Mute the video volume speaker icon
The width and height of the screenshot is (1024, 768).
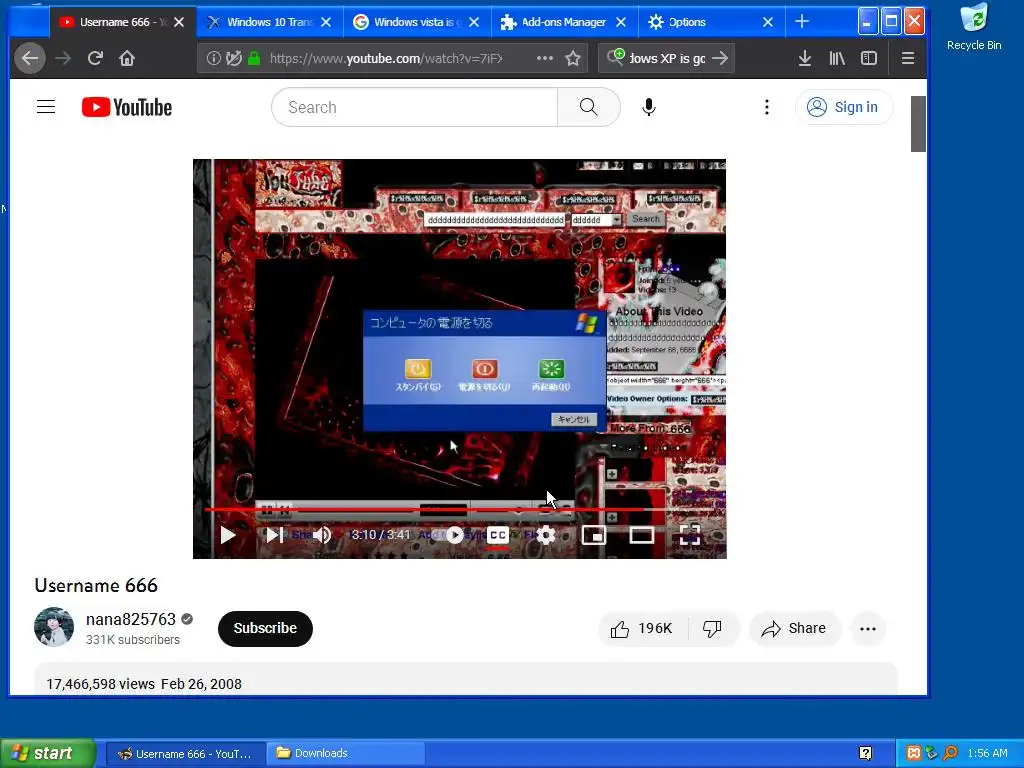point(322,536)
